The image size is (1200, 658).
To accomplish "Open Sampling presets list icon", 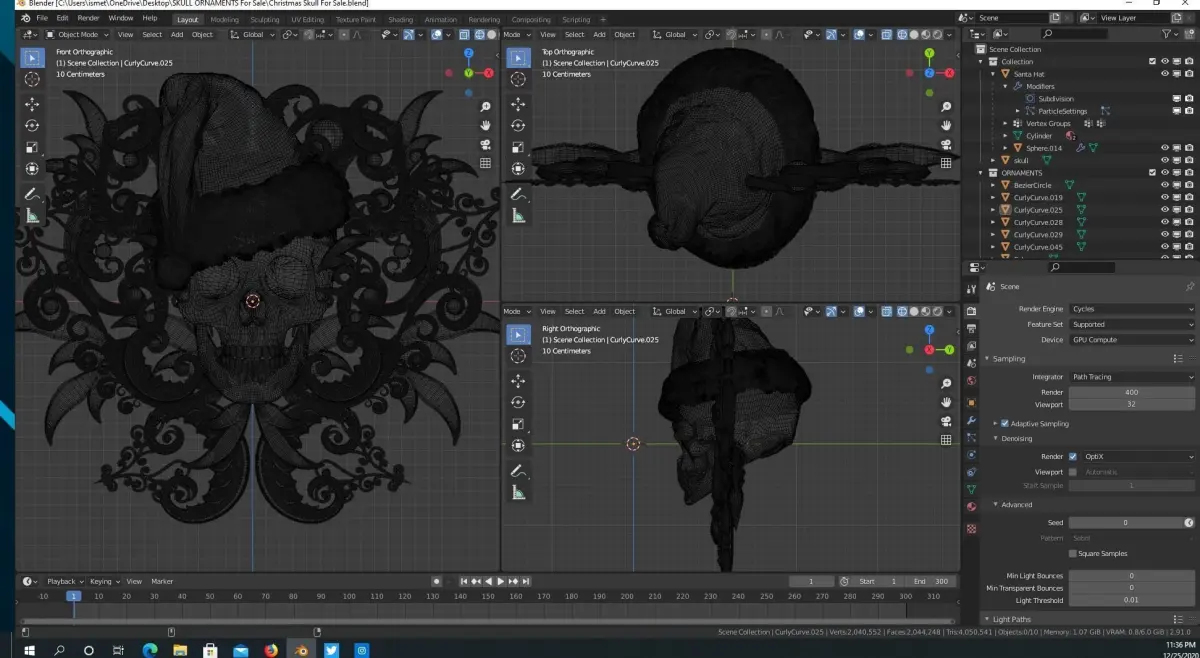I will pyautogui.click(x=1178, y=359).
